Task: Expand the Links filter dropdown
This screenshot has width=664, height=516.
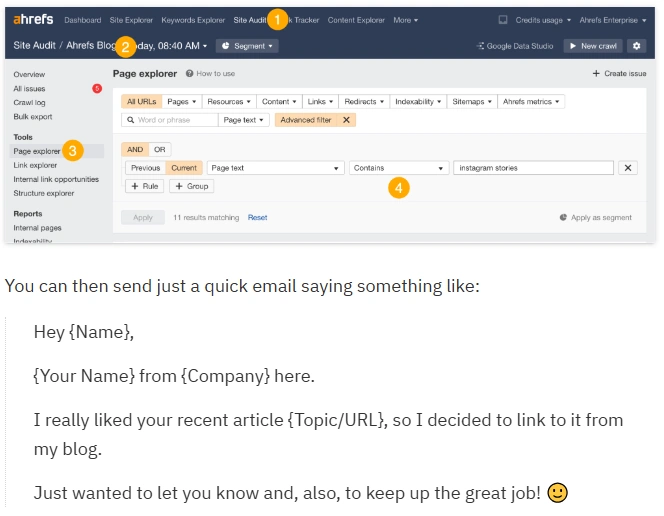Action: coord(320,102)
